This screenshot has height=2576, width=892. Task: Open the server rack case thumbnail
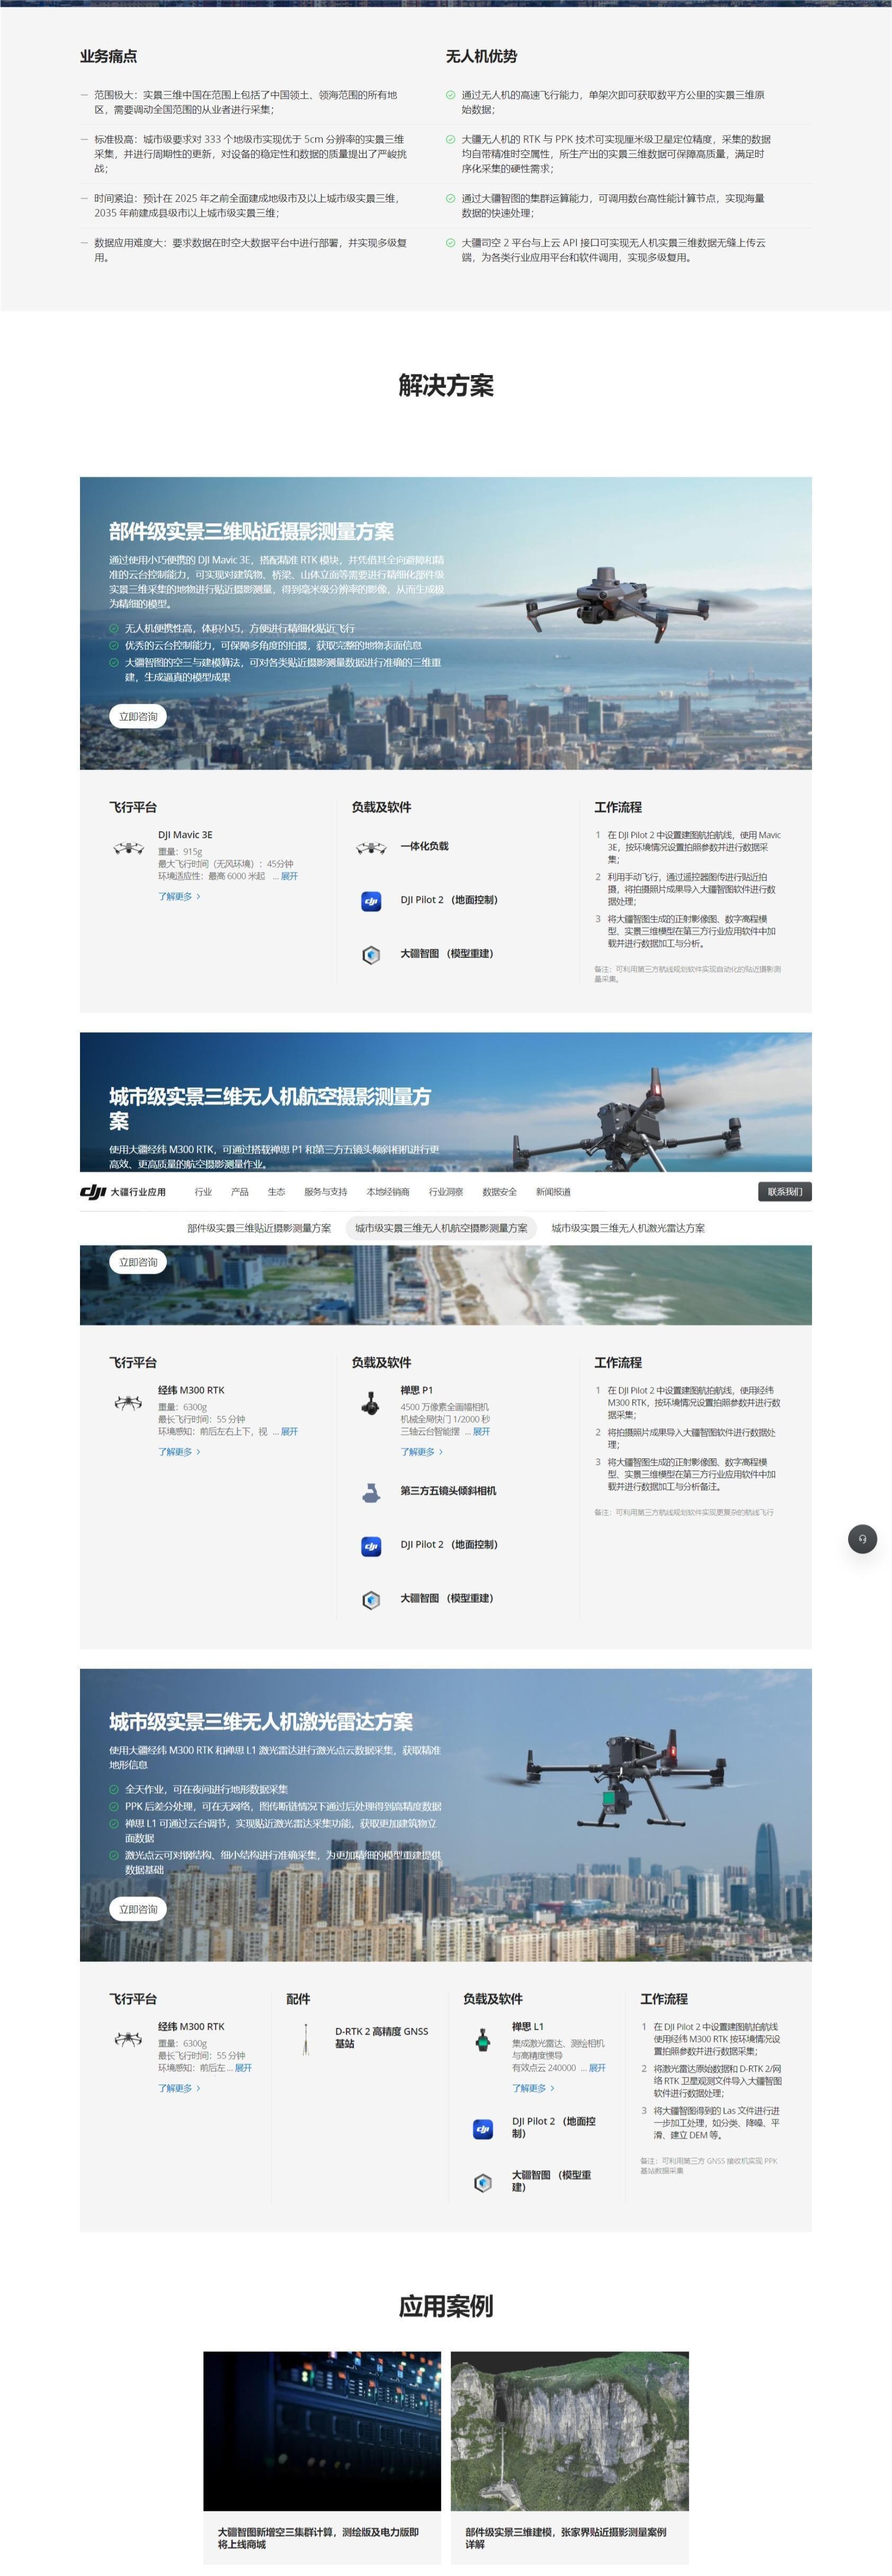[322, 2432]
